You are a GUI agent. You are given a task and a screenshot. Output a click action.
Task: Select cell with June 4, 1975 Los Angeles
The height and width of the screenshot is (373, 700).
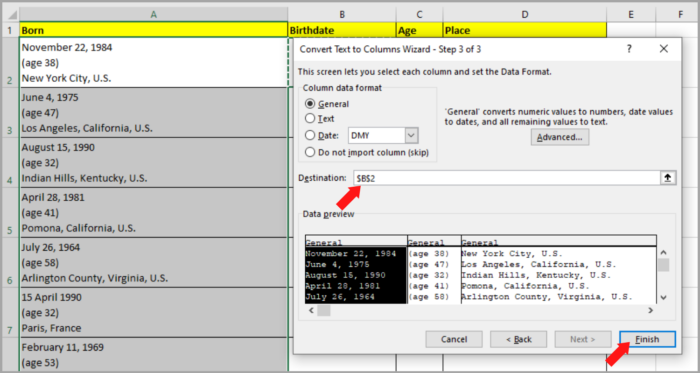point(153,112)
